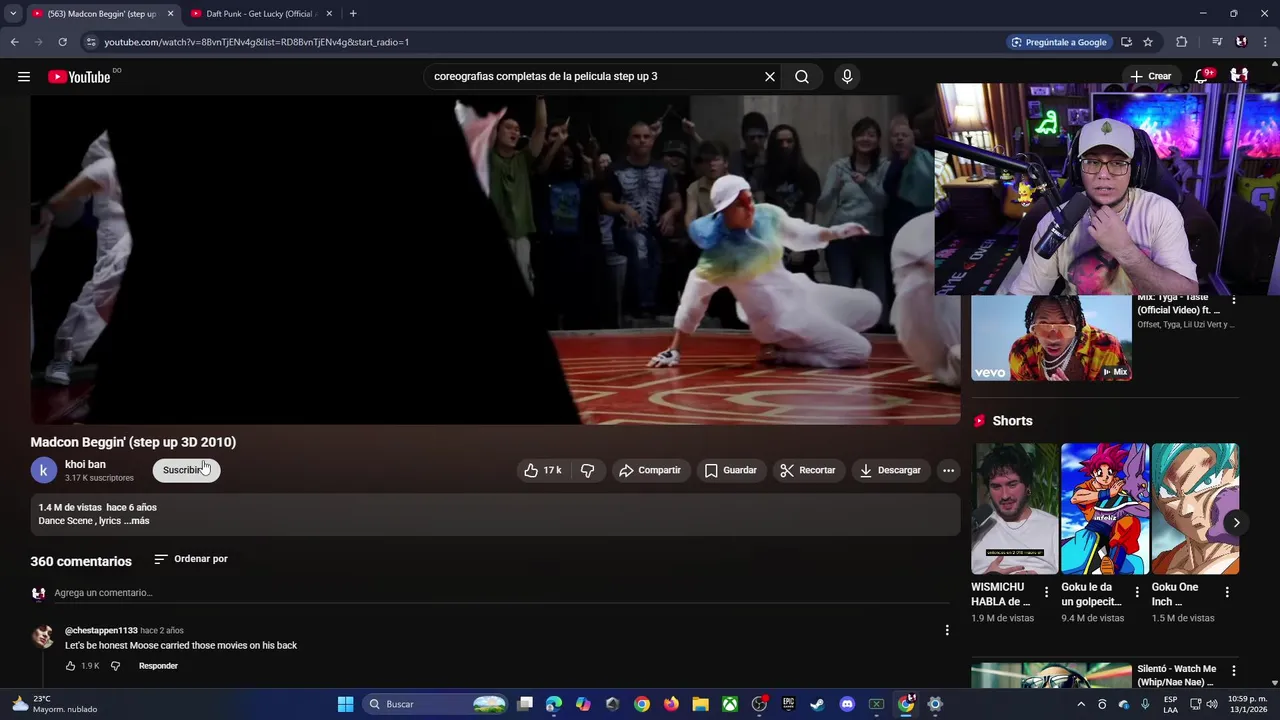Open the YouTube hamburger guide menu
This screenshot has height=720, width=1280.
click(24, 76)
